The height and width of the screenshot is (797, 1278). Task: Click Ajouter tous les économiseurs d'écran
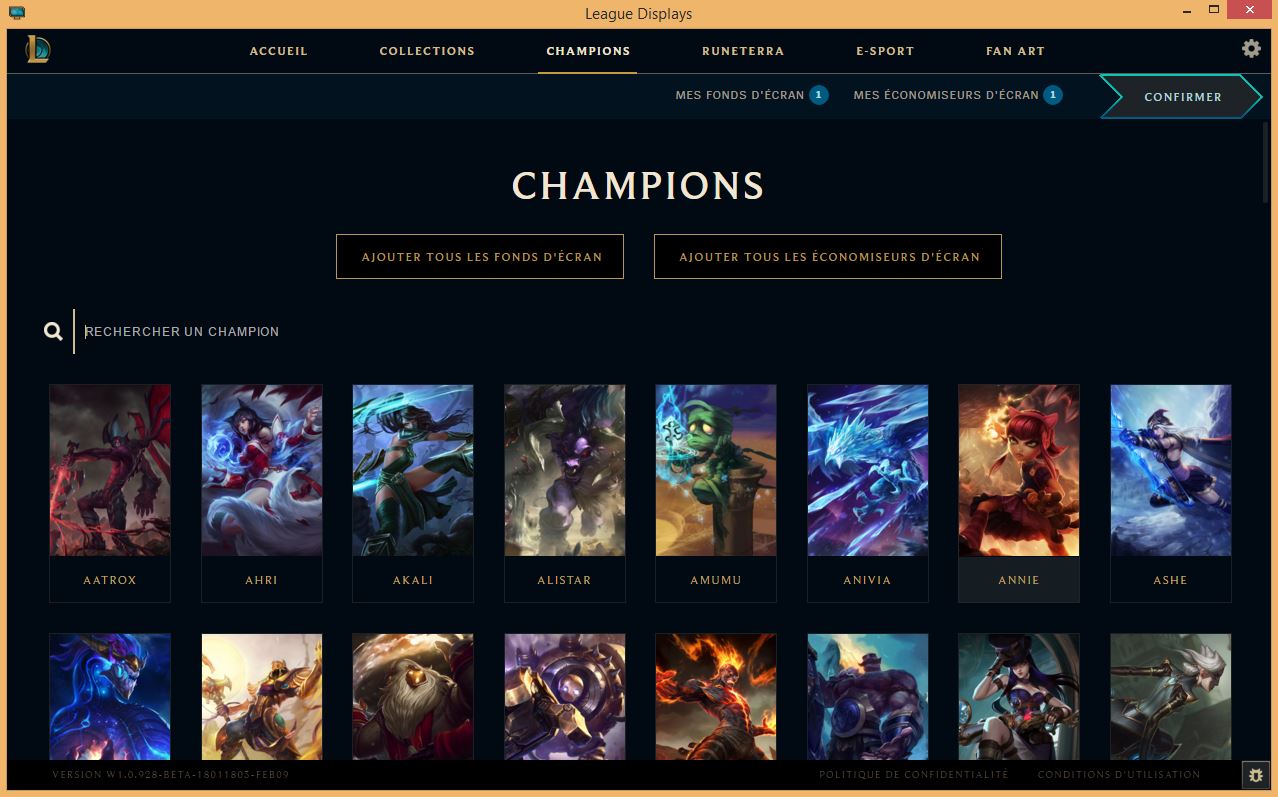tap(828, 256)
